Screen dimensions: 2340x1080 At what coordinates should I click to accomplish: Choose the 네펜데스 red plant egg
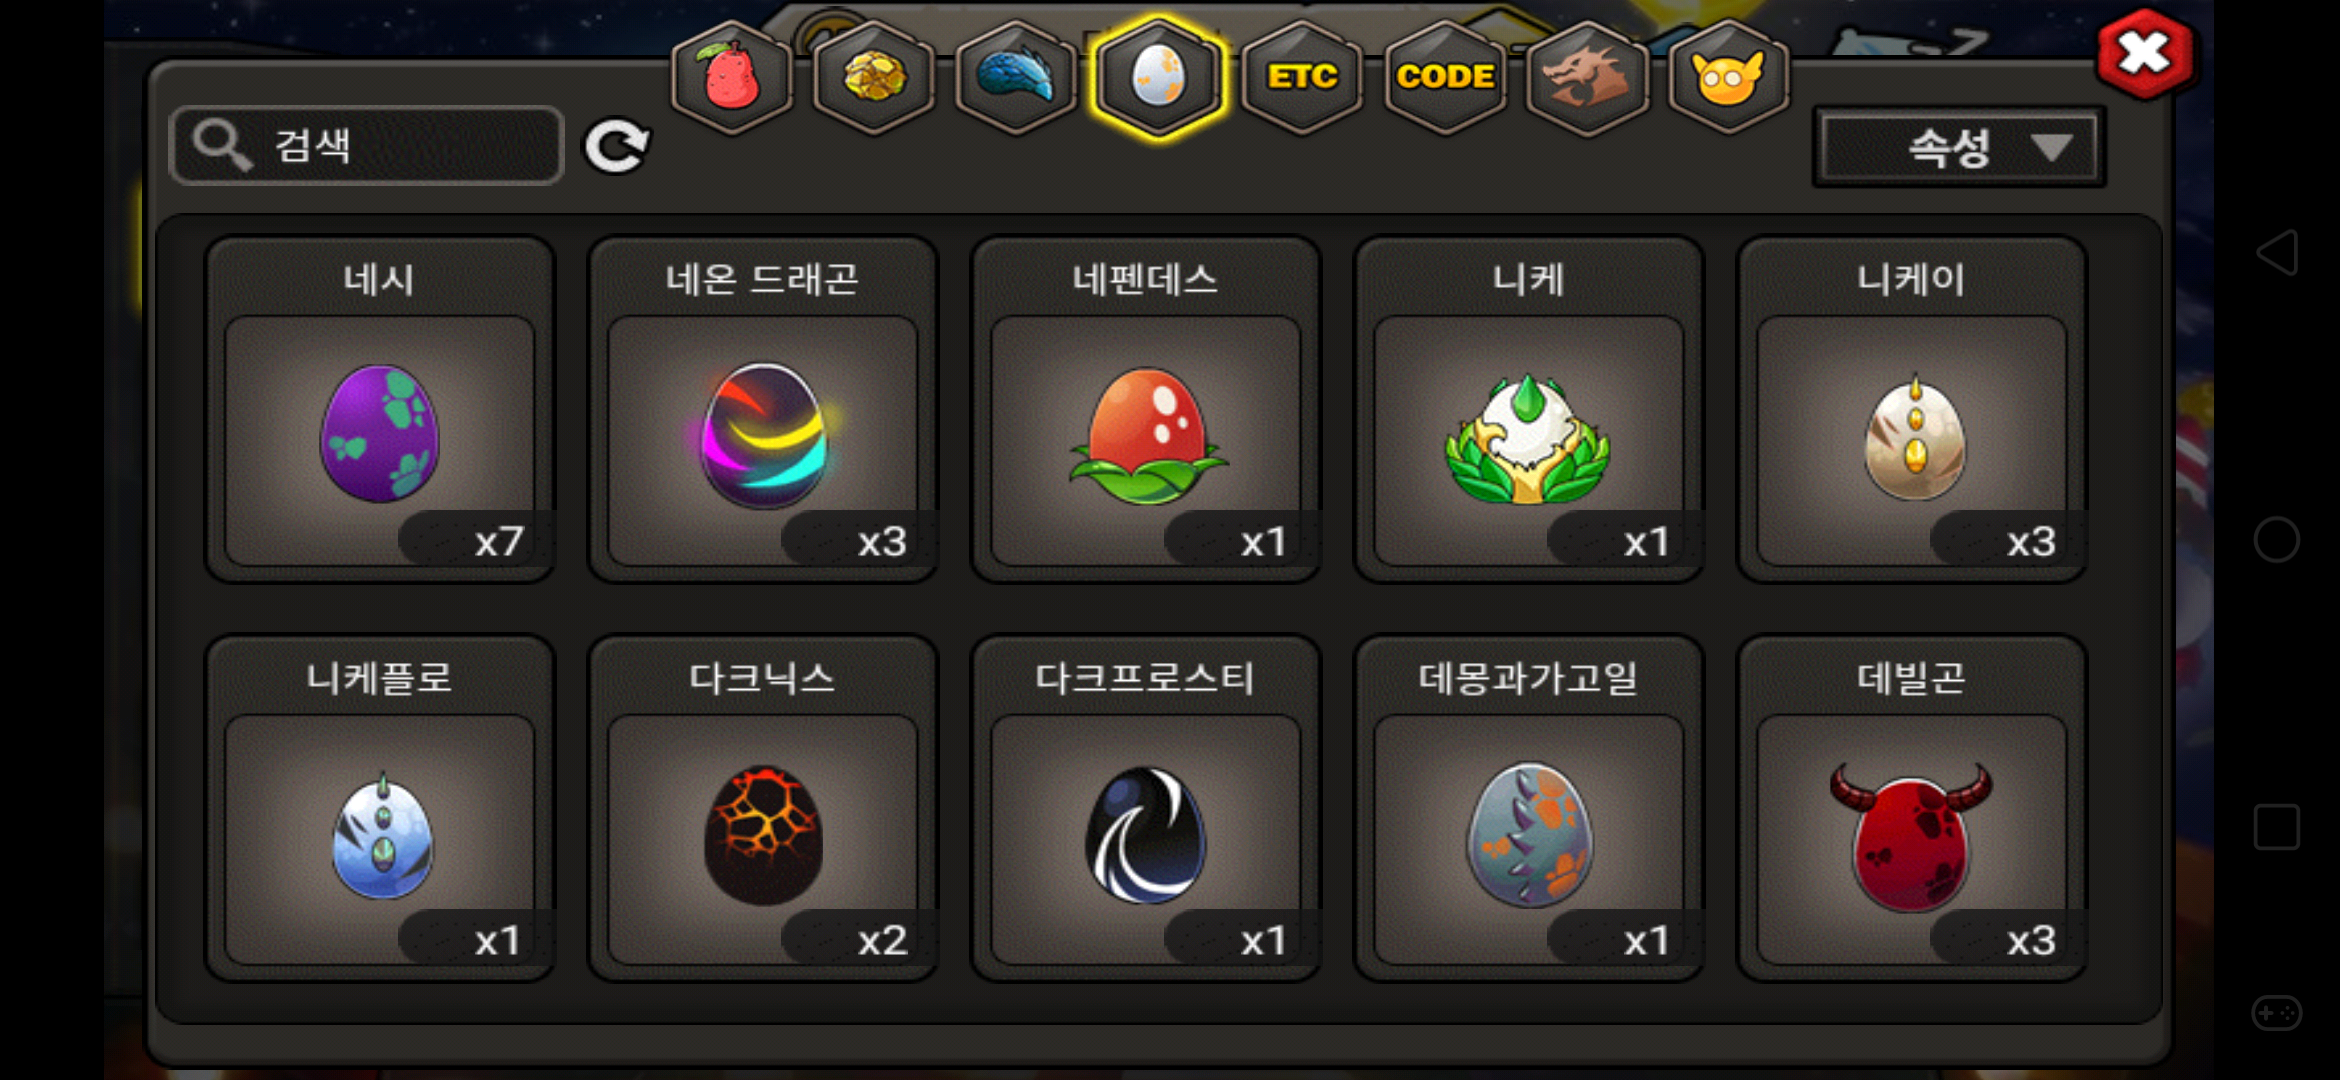click(1146, 409)
